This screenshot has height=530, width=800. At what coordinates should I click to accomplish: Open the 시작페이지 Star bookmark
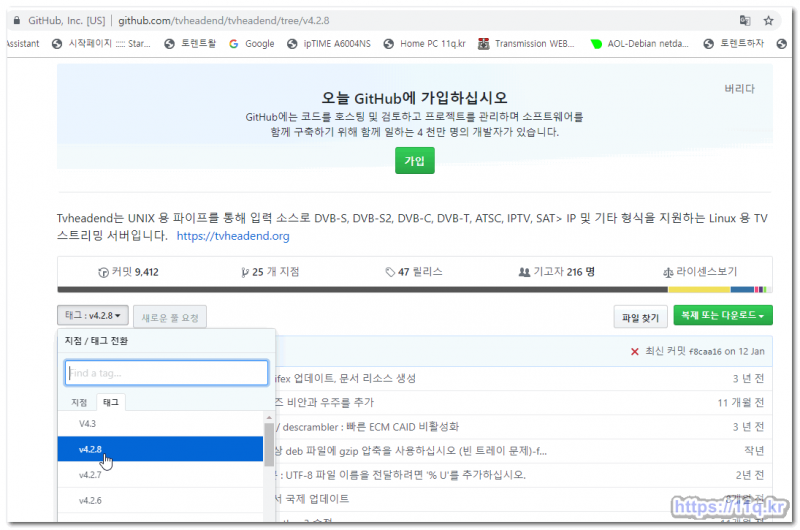pos(102,44)
